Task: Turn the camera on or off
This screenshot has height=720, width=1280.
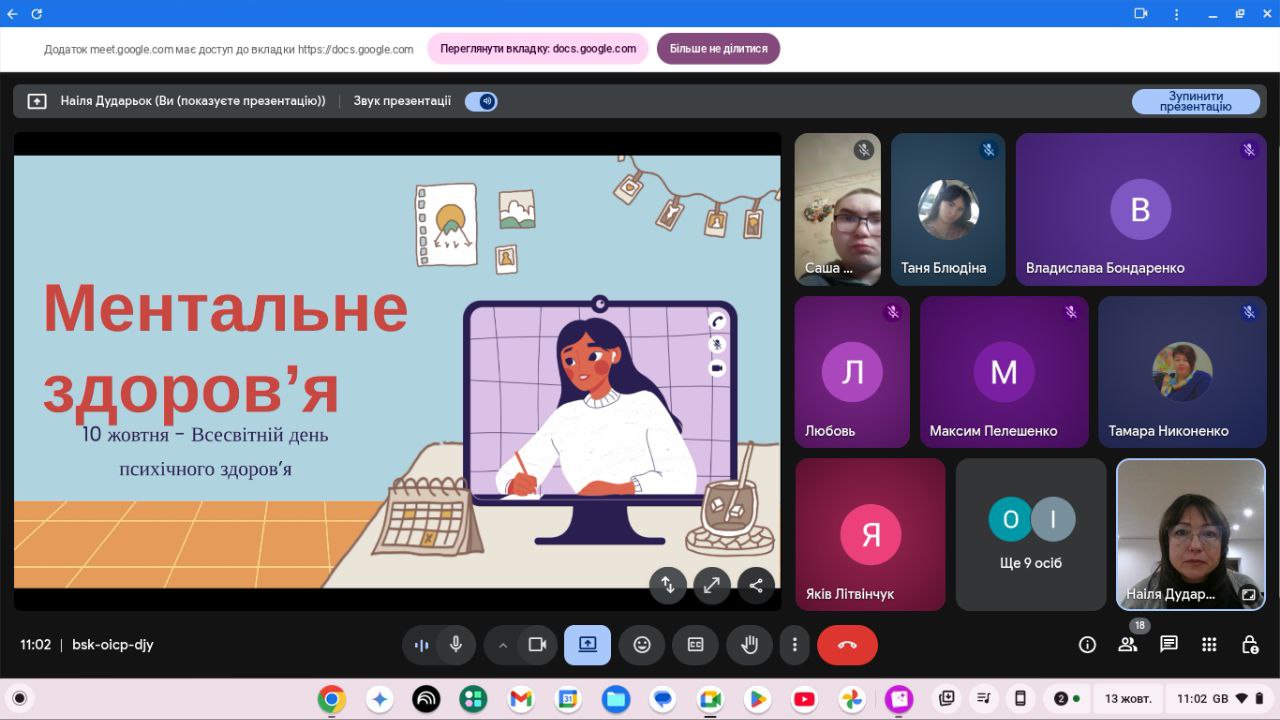Action: pos(537,645)
